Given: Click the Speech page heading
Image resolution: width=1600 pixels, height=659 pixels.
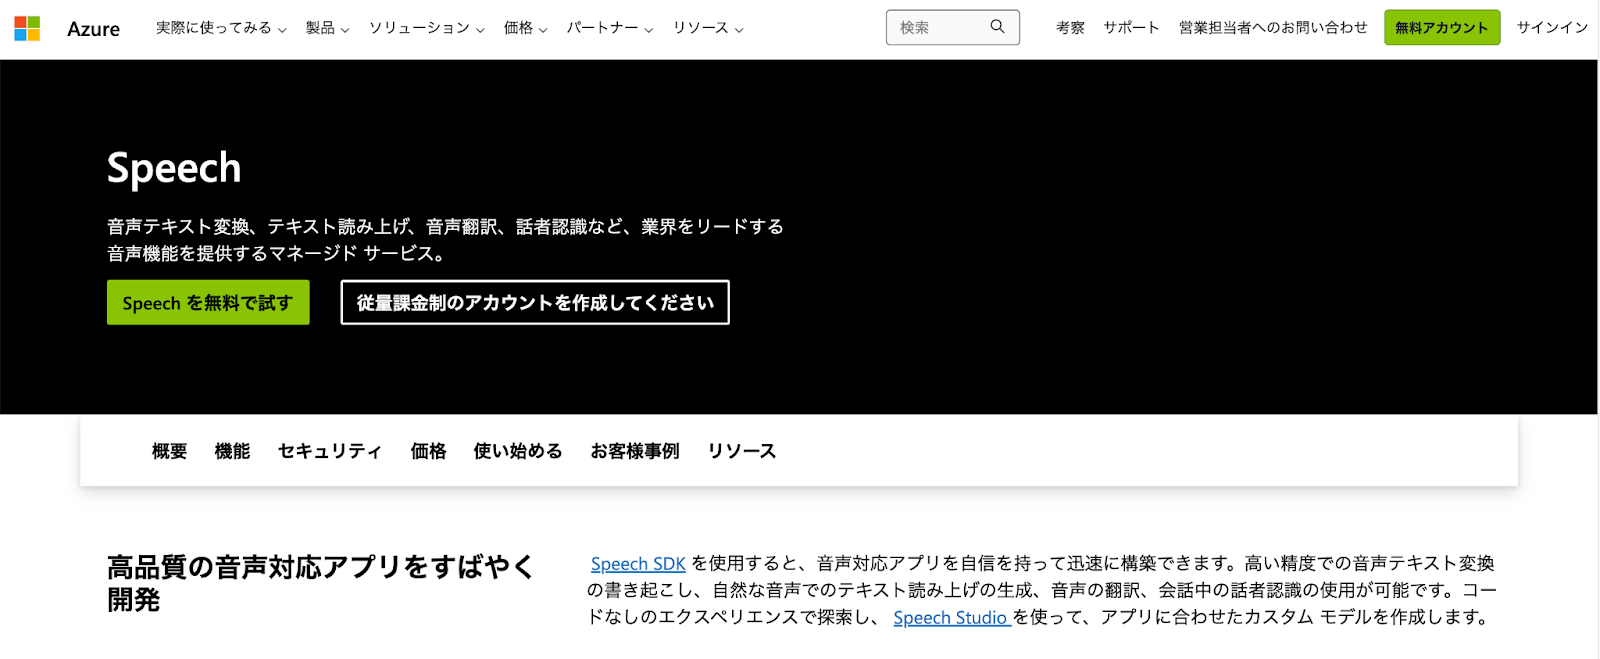Looking at the screenshot, I should [174, 168].
